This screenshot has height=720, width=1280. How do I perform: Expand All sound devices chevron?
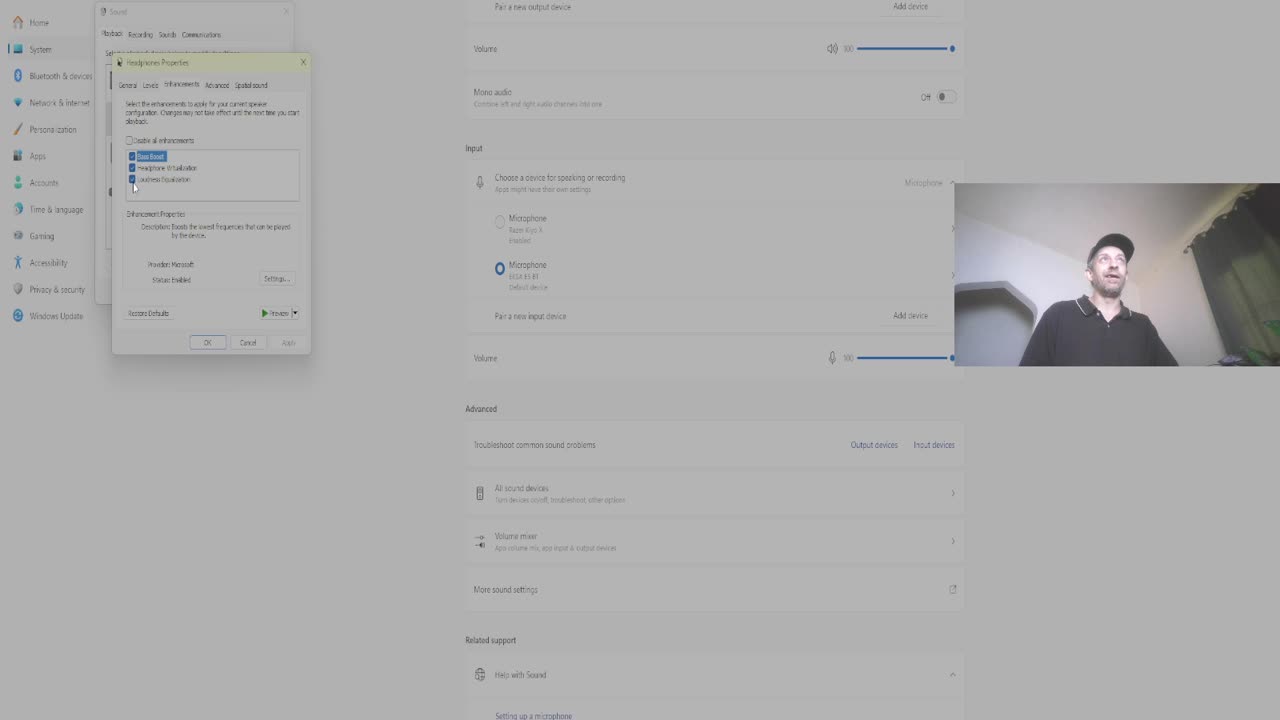(x=952, y=493)
